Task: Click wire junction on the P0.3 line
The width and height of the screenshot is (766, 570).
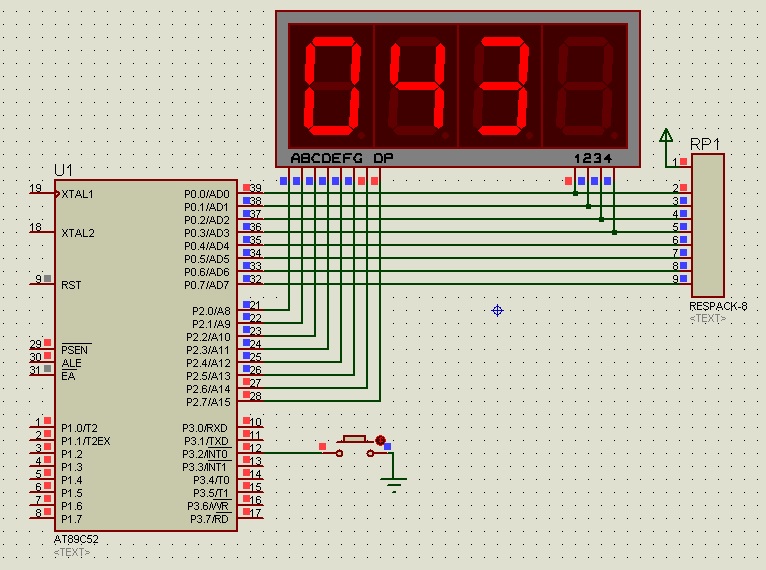Action: (x=614, y=232)
